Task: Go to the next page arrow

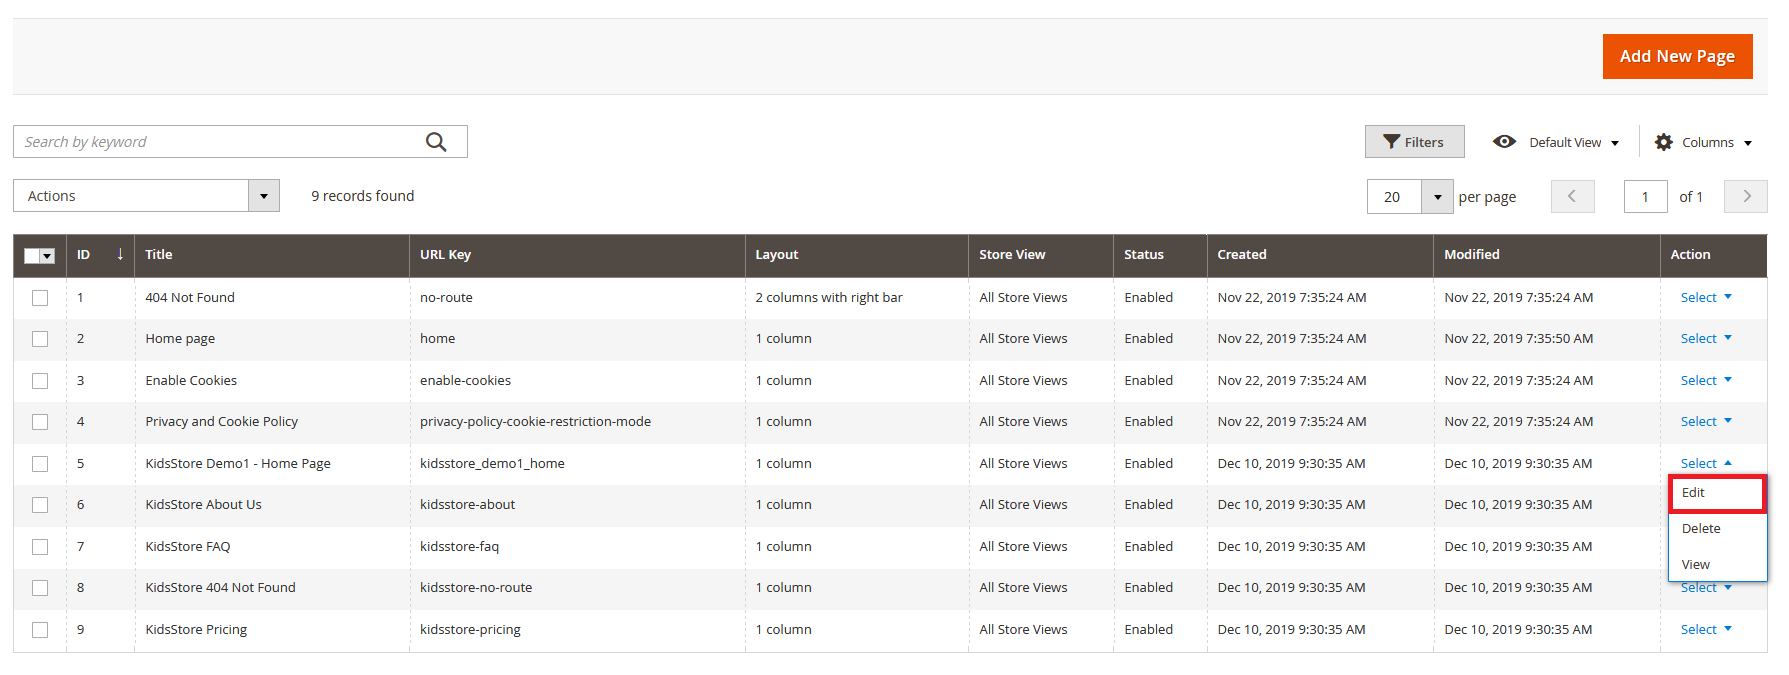Action: [x=1746, y=196]
